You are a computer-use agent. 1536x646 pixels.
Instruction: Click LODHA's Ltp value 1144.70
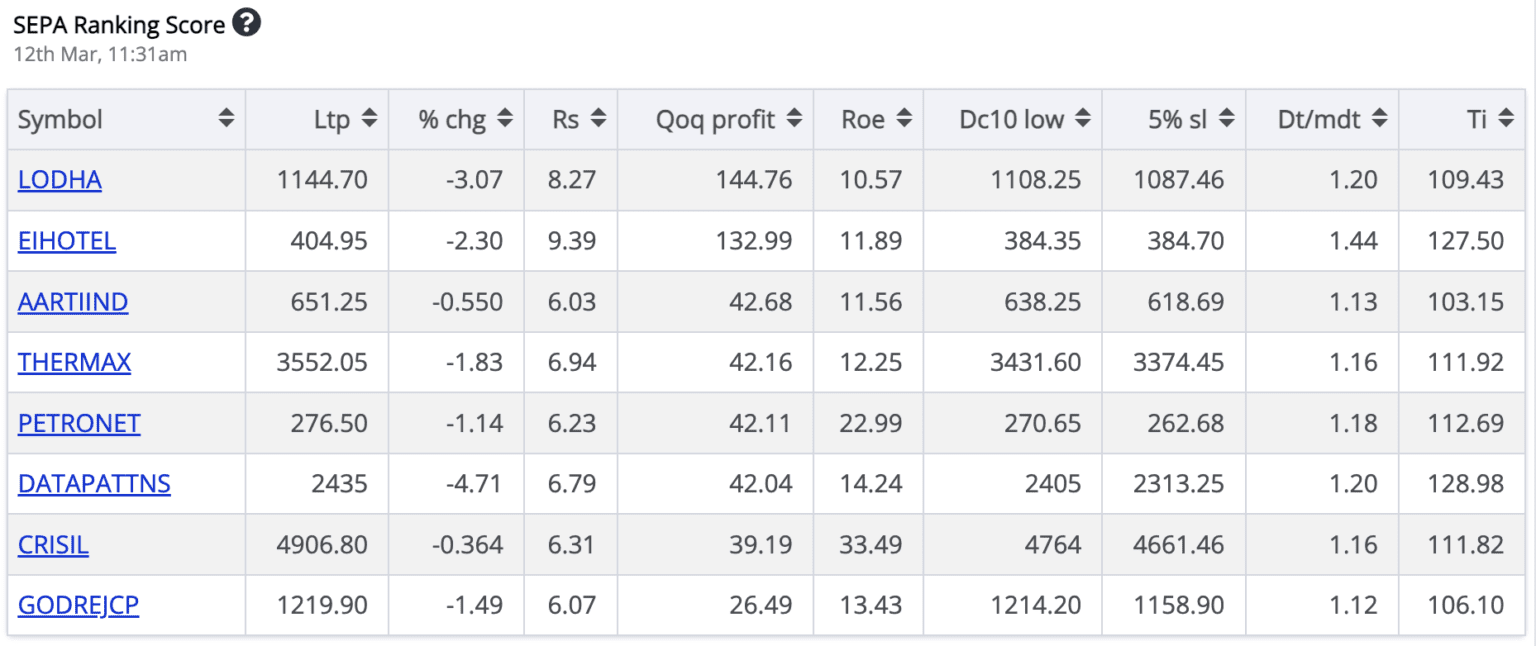323,180
